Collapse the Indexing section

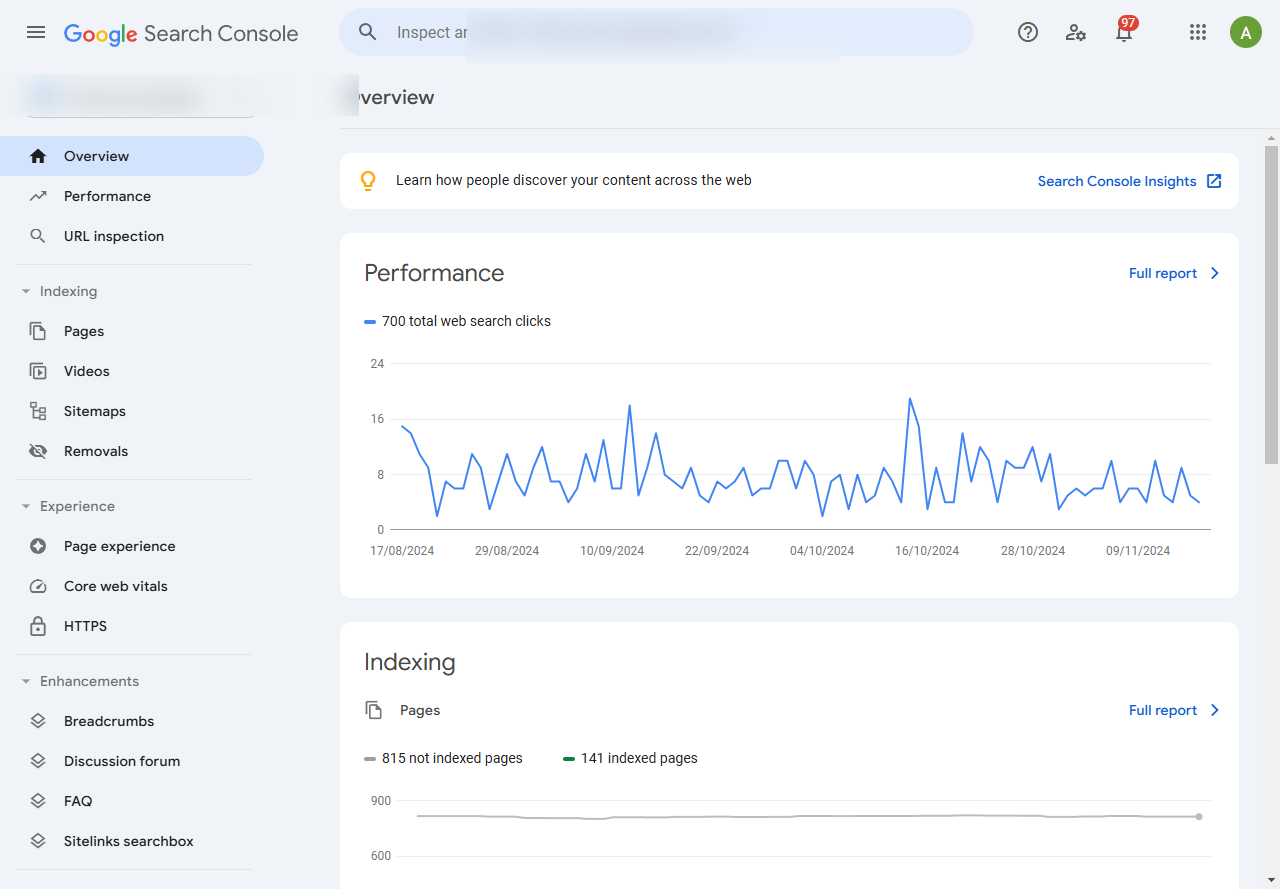click(26, 291)
